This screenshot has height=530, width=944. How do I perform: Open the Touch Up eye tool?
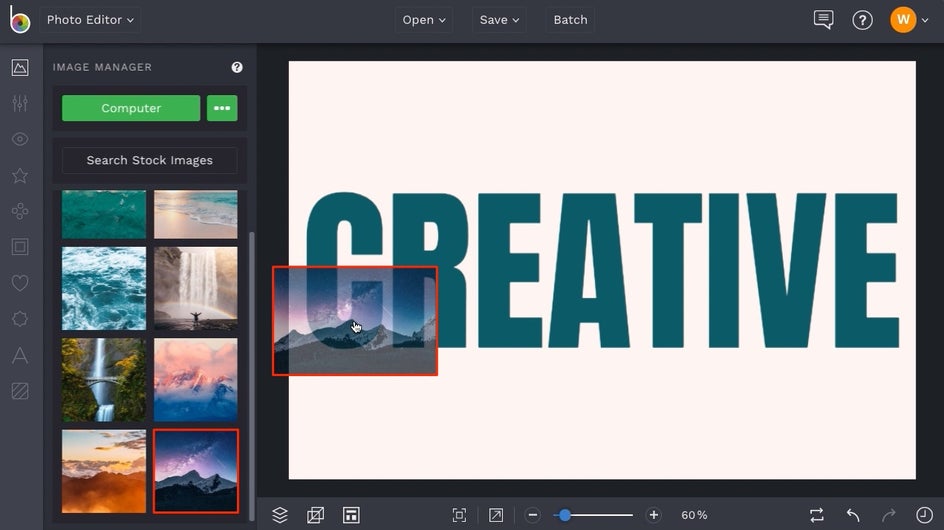[20, 139]
